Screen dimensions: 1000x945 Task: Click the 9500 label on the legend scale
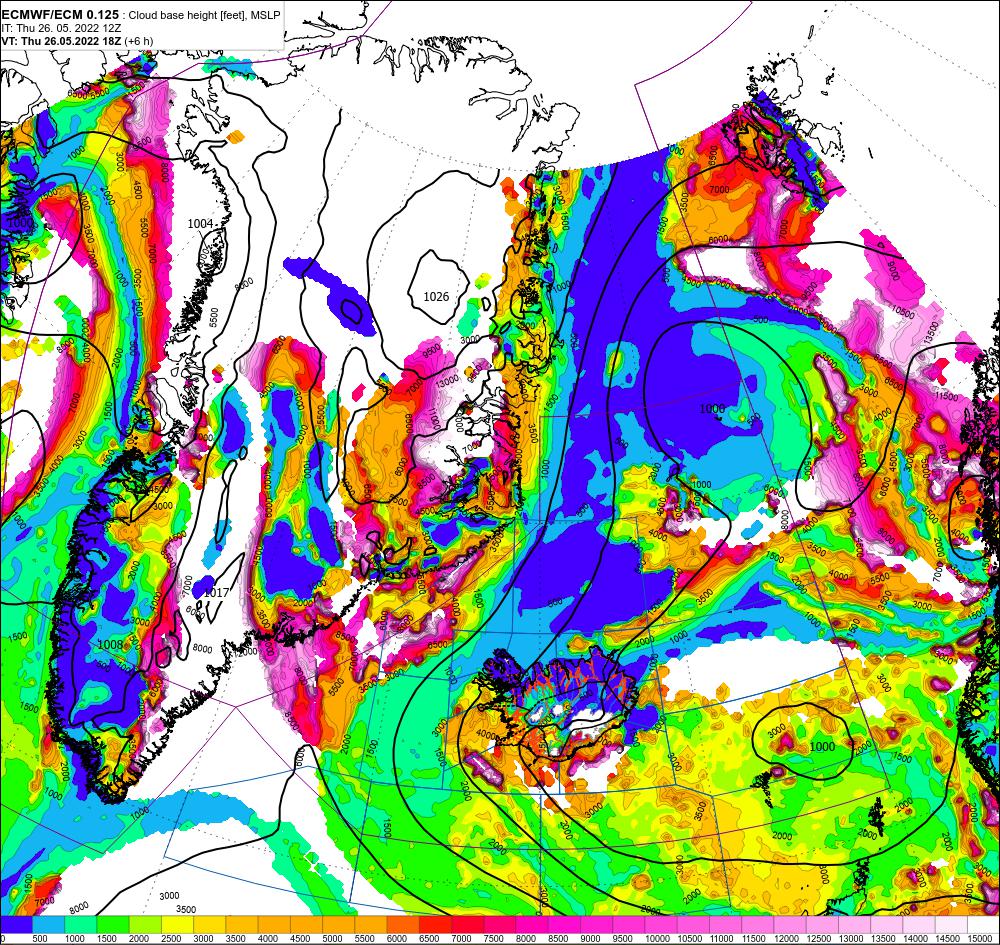coord(623,939)
